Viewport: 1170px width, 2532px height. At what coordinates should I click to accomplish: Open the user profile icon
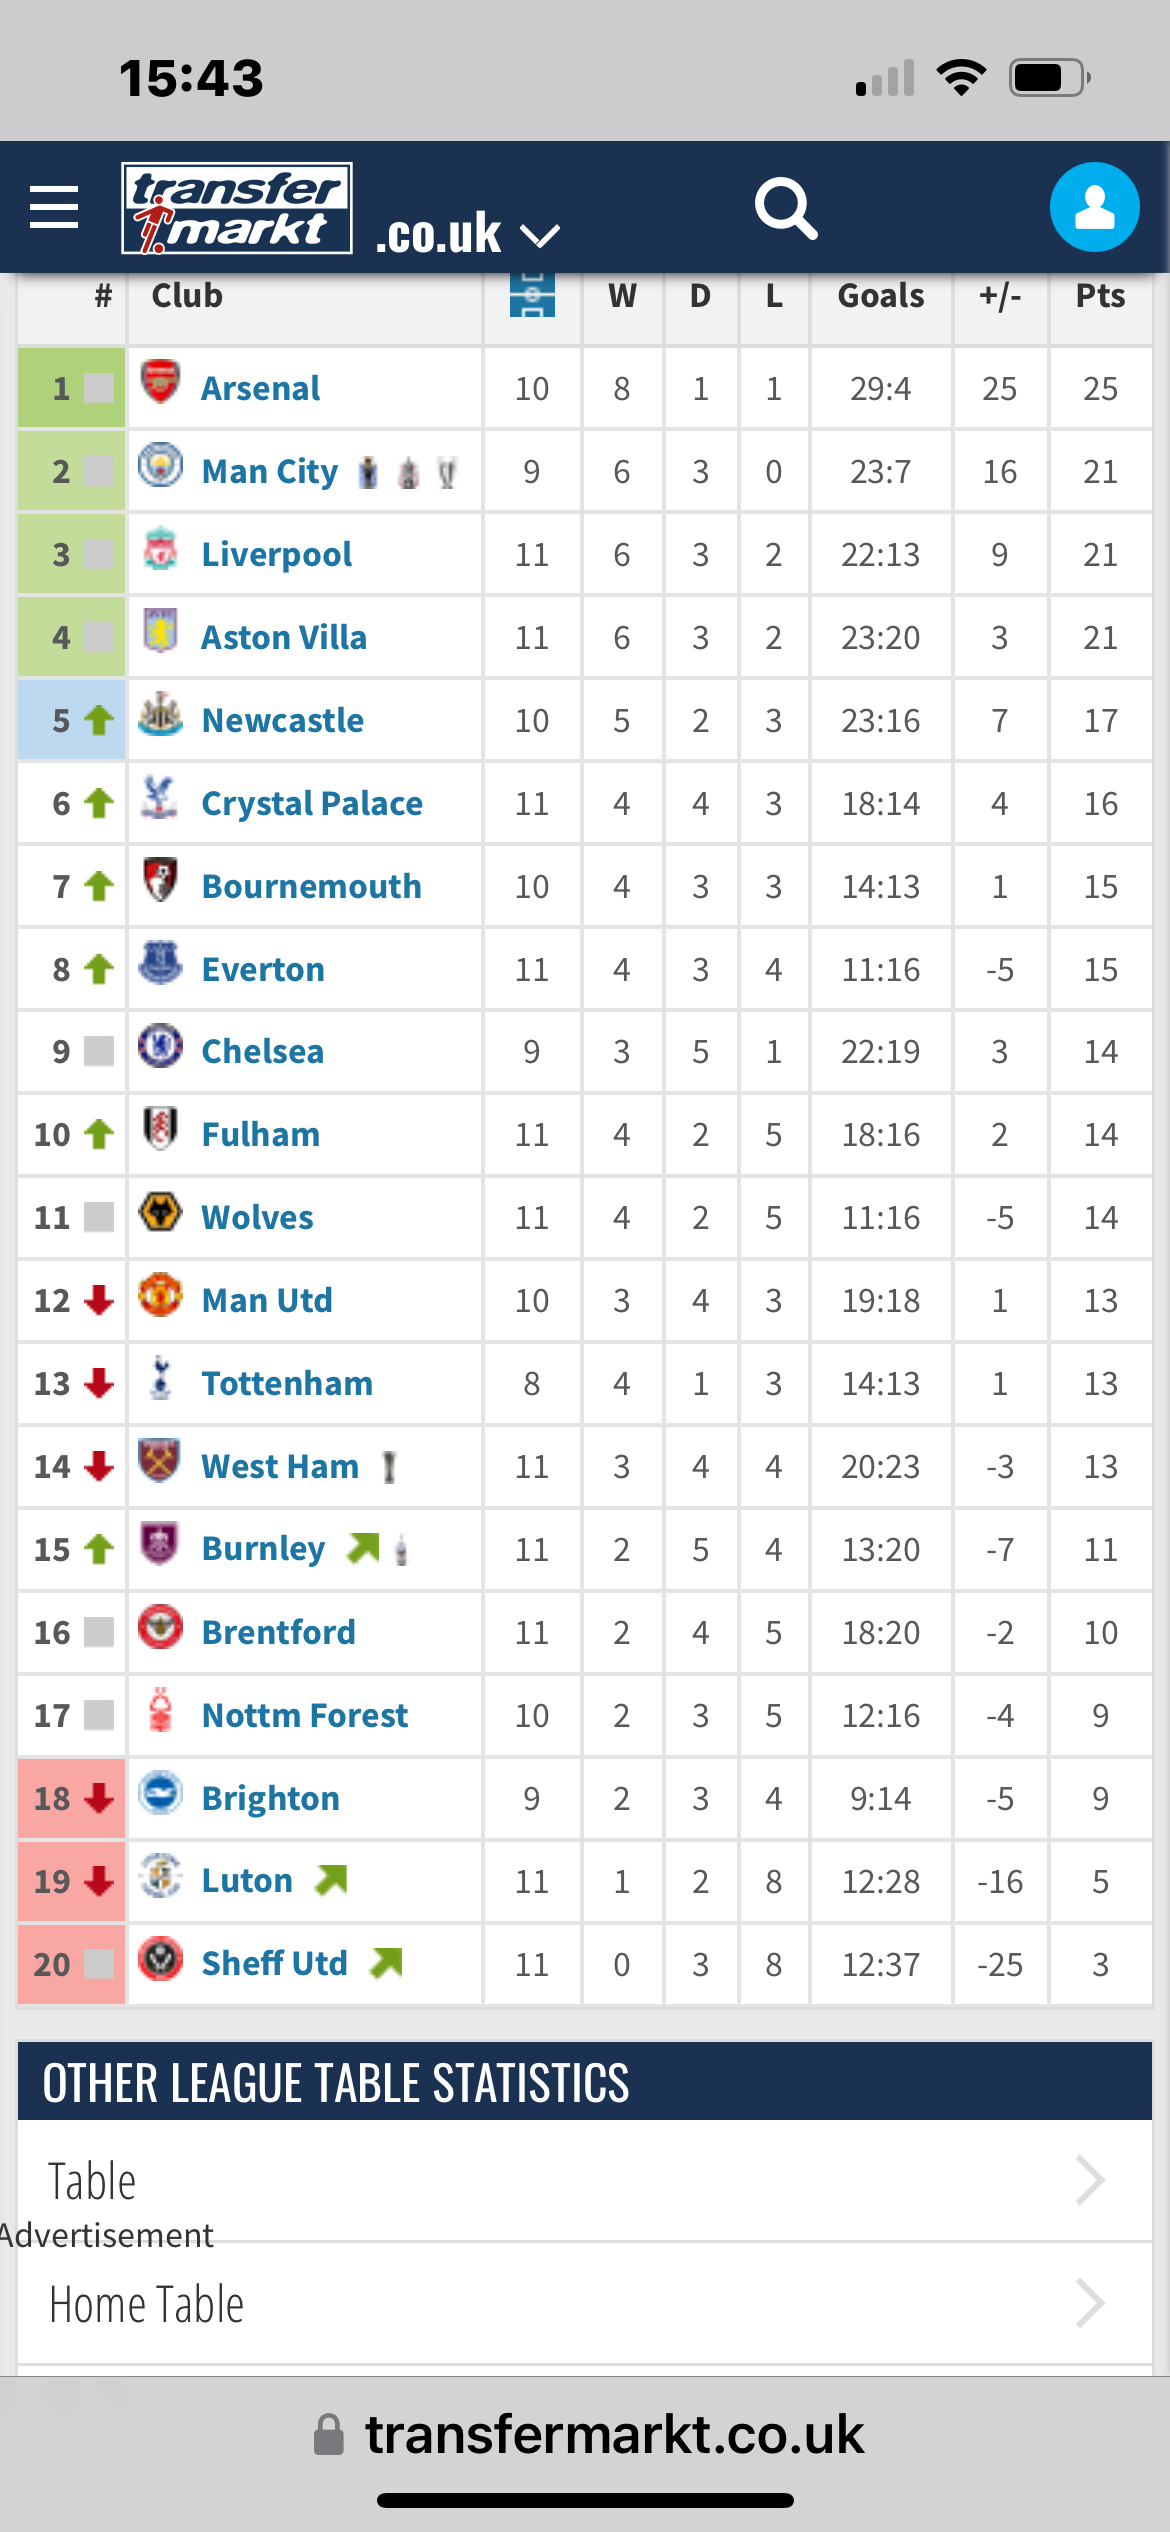click(1094, 207)
